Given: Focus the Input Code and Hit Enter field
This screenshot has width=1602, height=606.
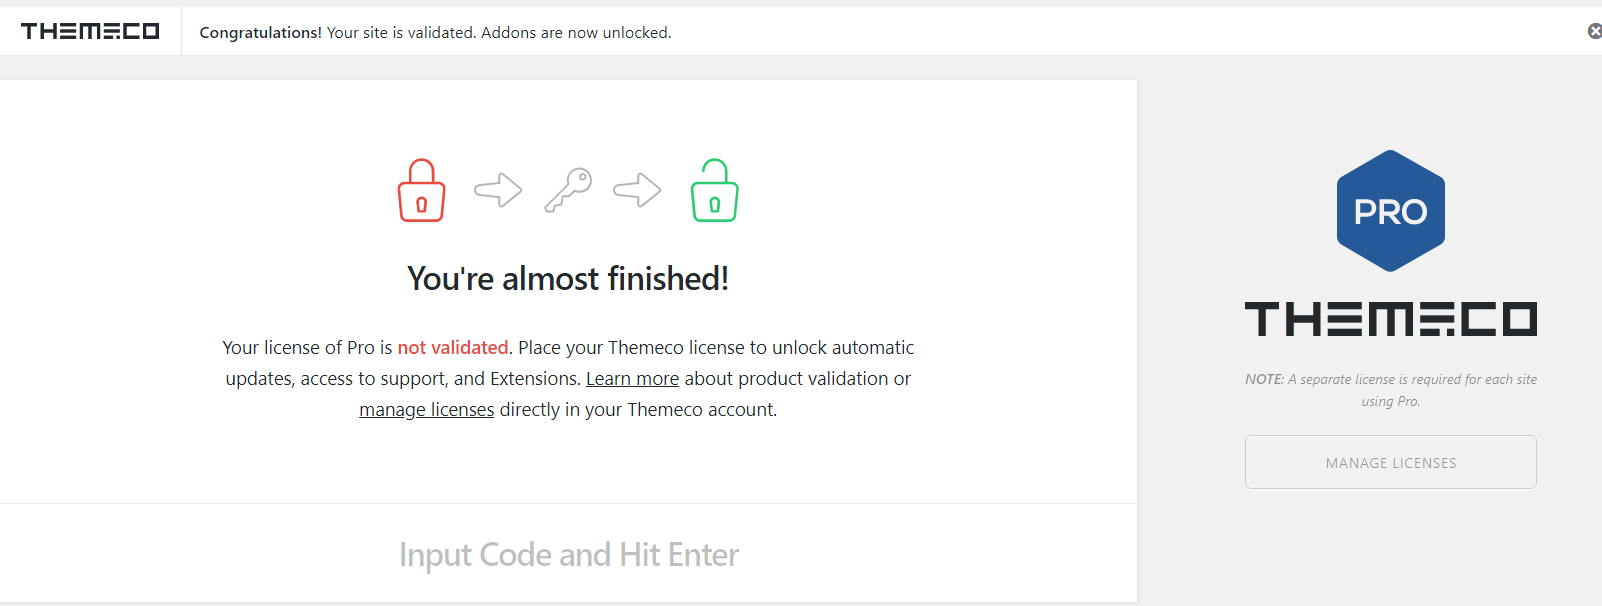Looking at the screenshot, I should pos(568,554).
